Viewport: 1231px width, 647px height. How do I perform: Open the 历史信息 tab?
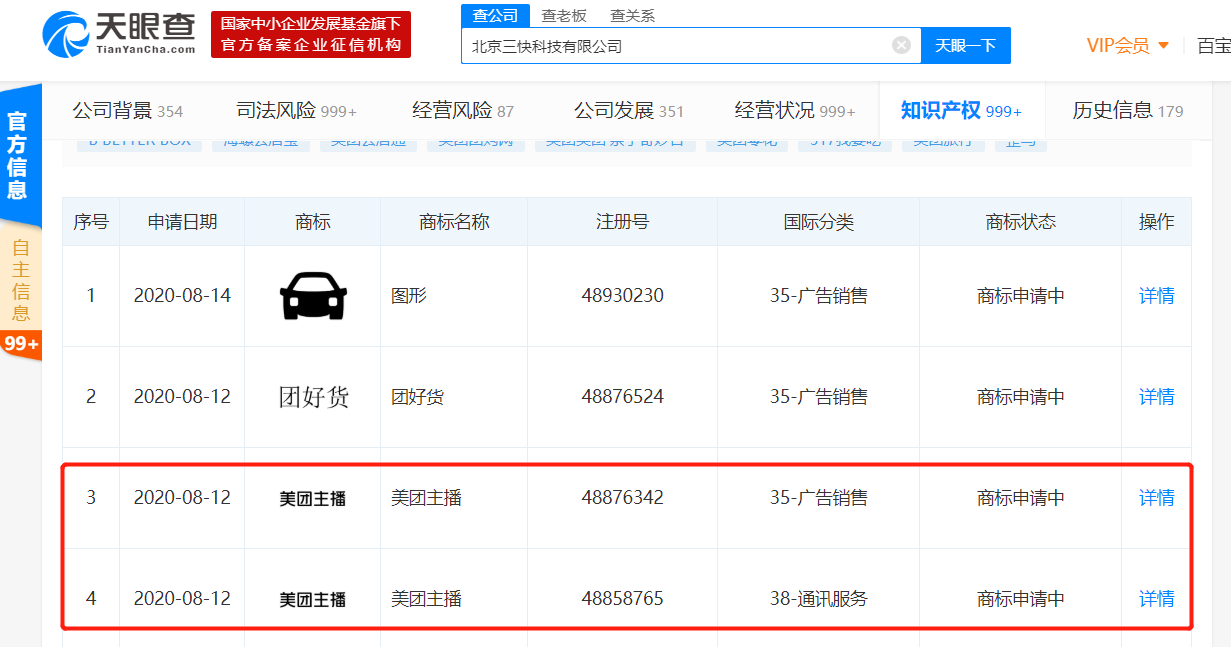(1128, 110)
